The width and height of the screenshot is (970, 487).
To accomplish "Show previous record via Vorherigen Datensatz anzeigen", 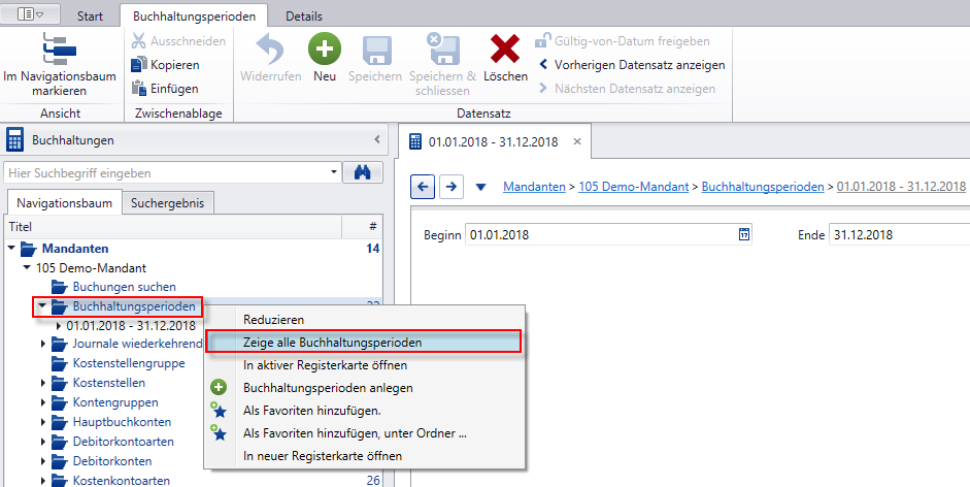I will [631, 65].
